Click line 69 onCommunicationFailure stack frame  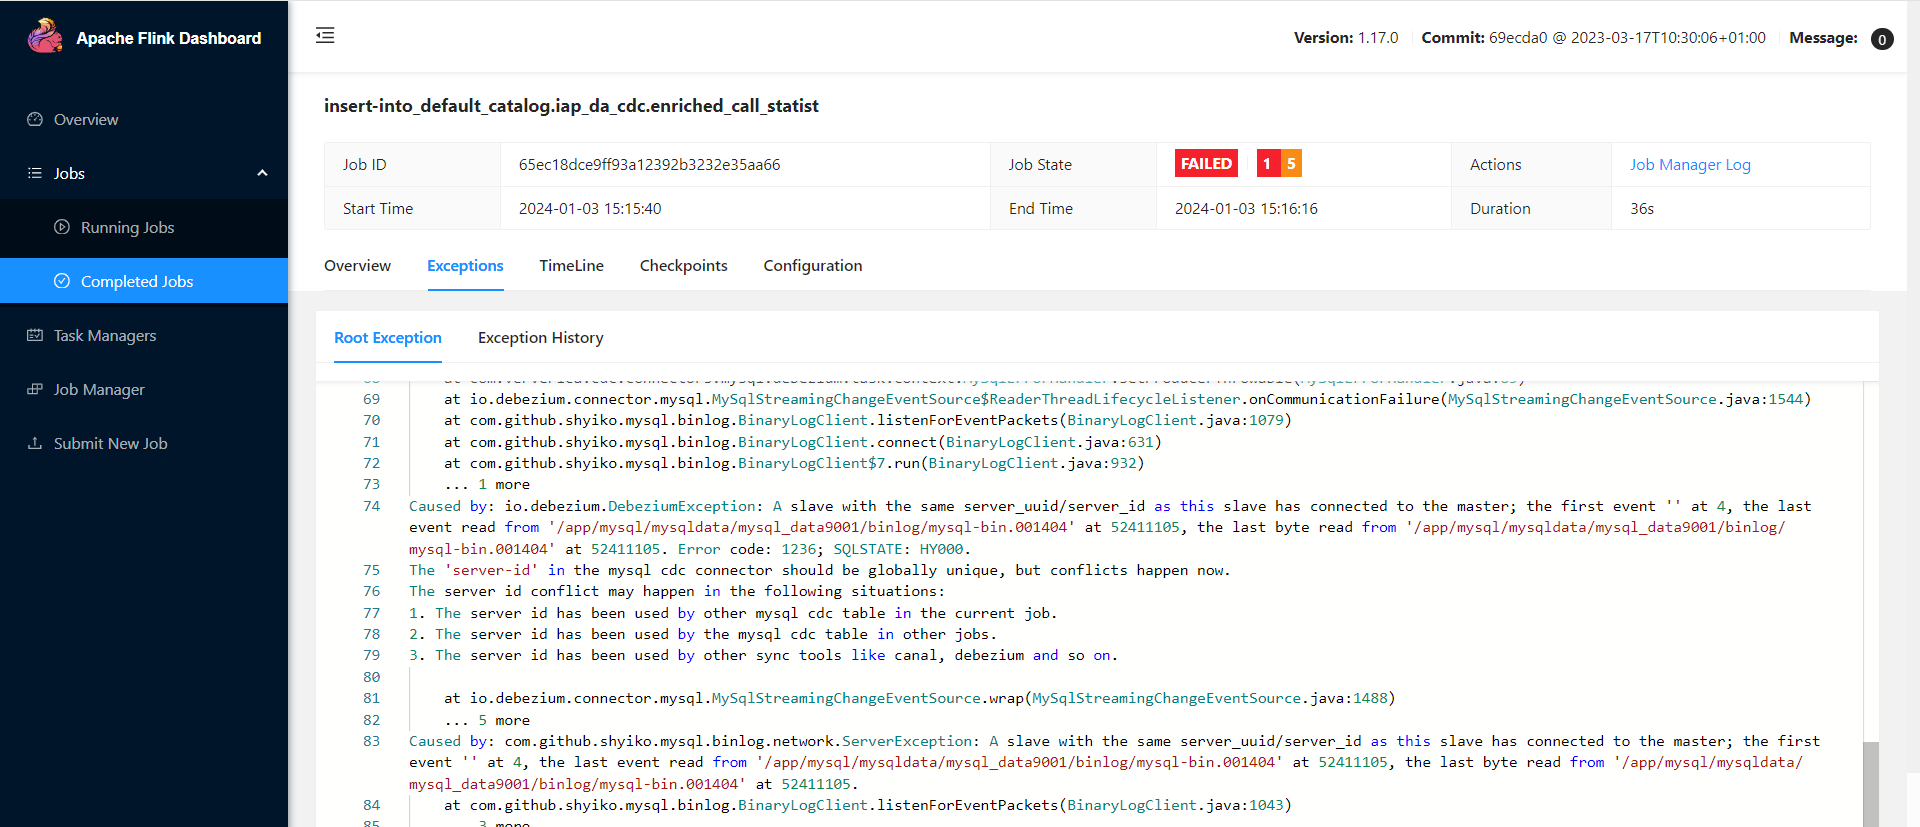pos(1127,399)
